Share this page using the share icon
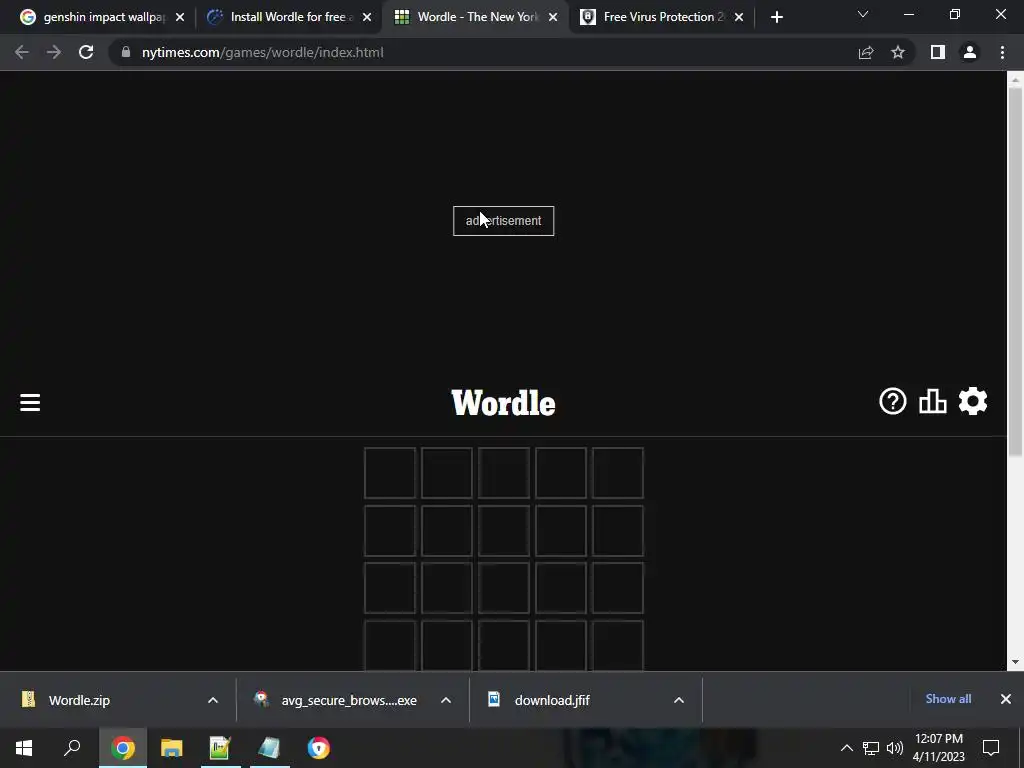This screenshot has width=1024, height=768. click(x=866, y=52)
